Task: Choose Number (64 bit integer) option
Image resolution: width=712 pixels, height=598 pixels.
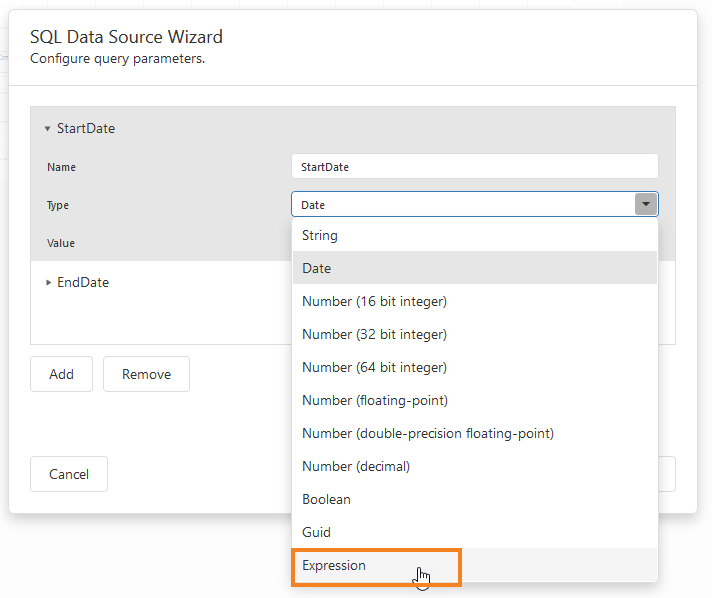Action: [x=475, y=367]
